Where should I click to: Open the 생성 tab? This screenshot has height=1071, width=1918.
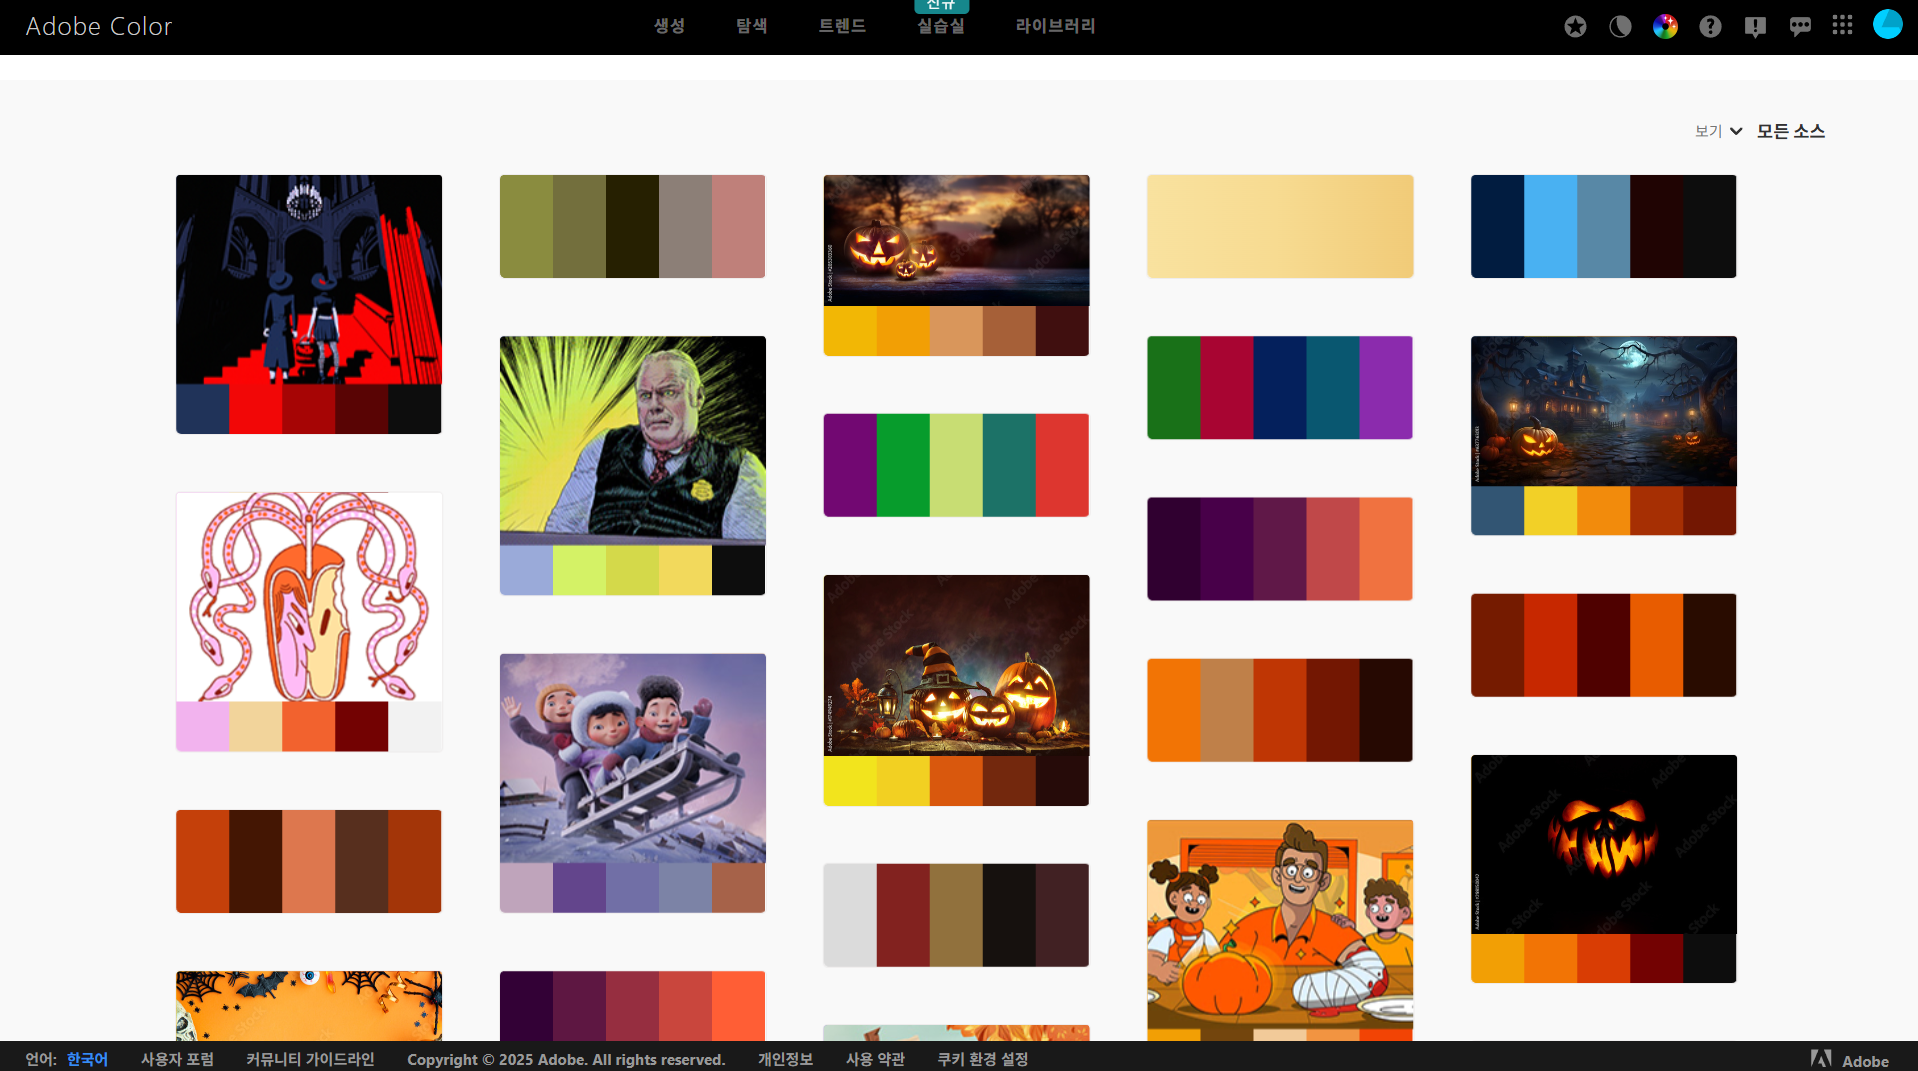[x=669, y=26]
